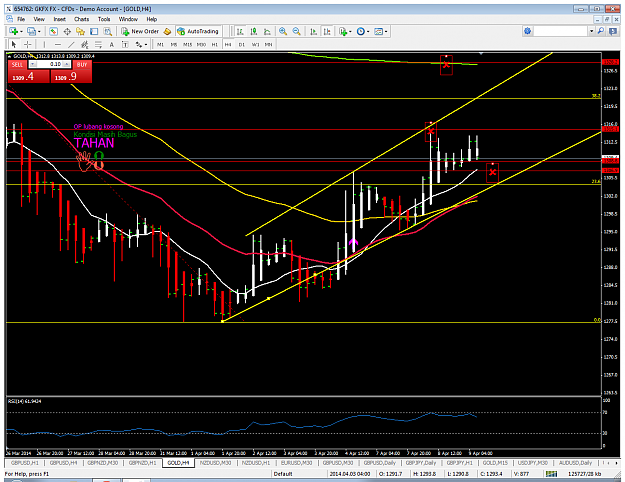Pick the Horizontal Line drawing tool
This screenshot has width=625, height=482.
(58, 44)
